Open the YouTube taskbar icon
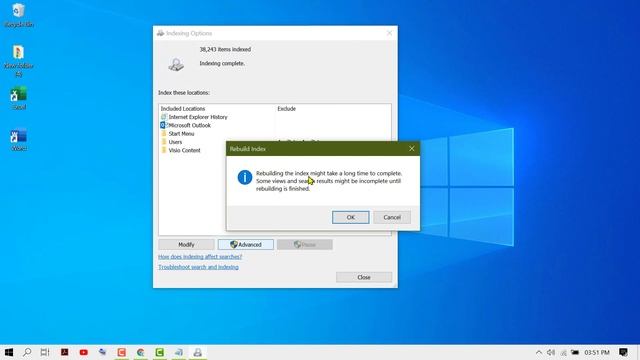The image size is (640, 360). pos(84,352)
